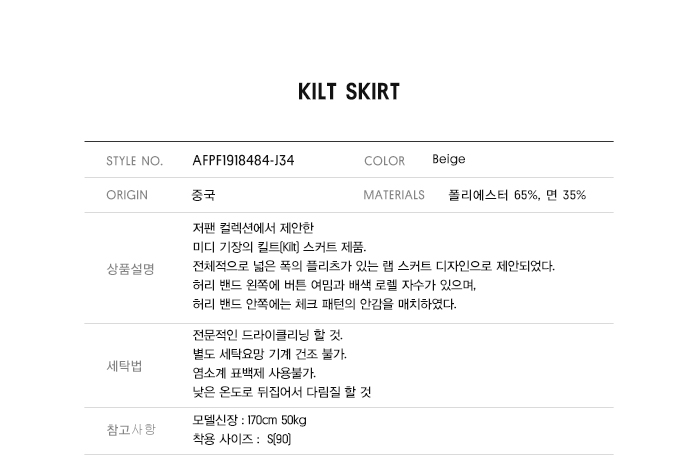Click the 참고사항 row label

[131, 430]
